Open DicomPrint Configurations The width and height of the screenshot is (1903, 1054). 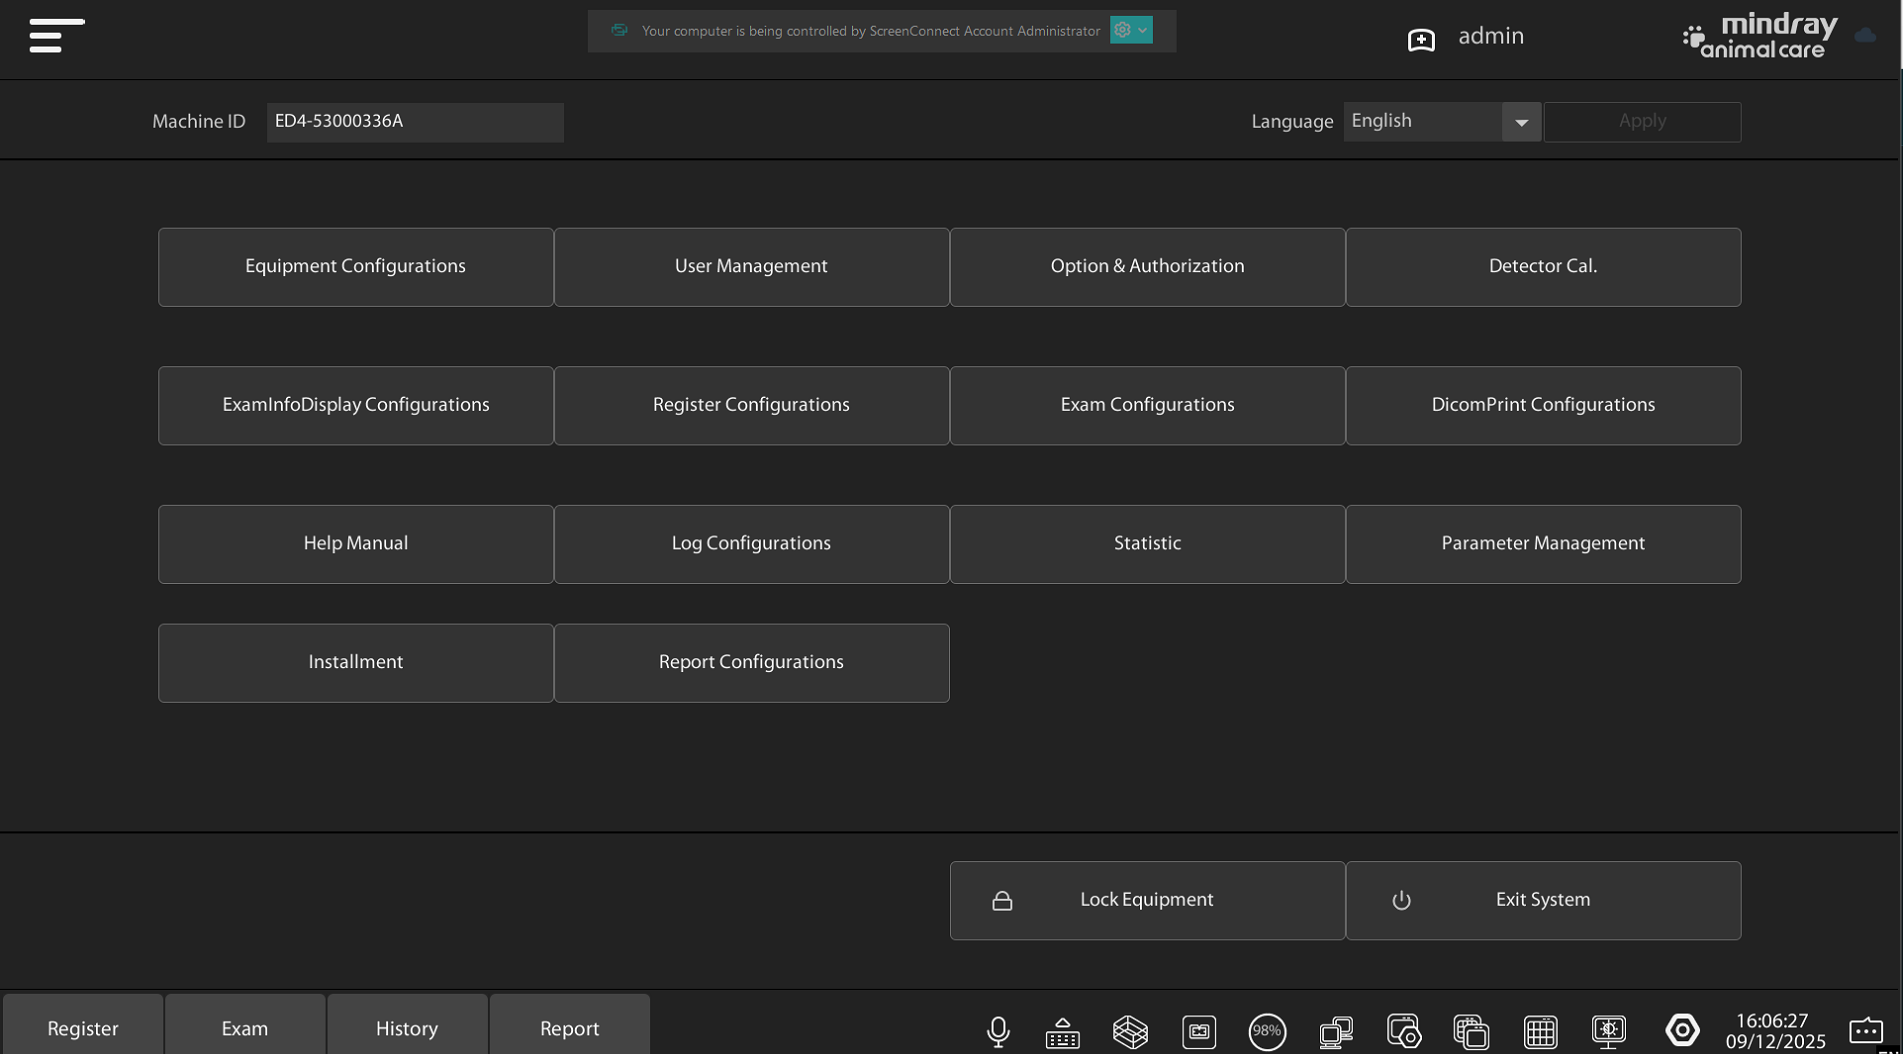coord(1544,406)
